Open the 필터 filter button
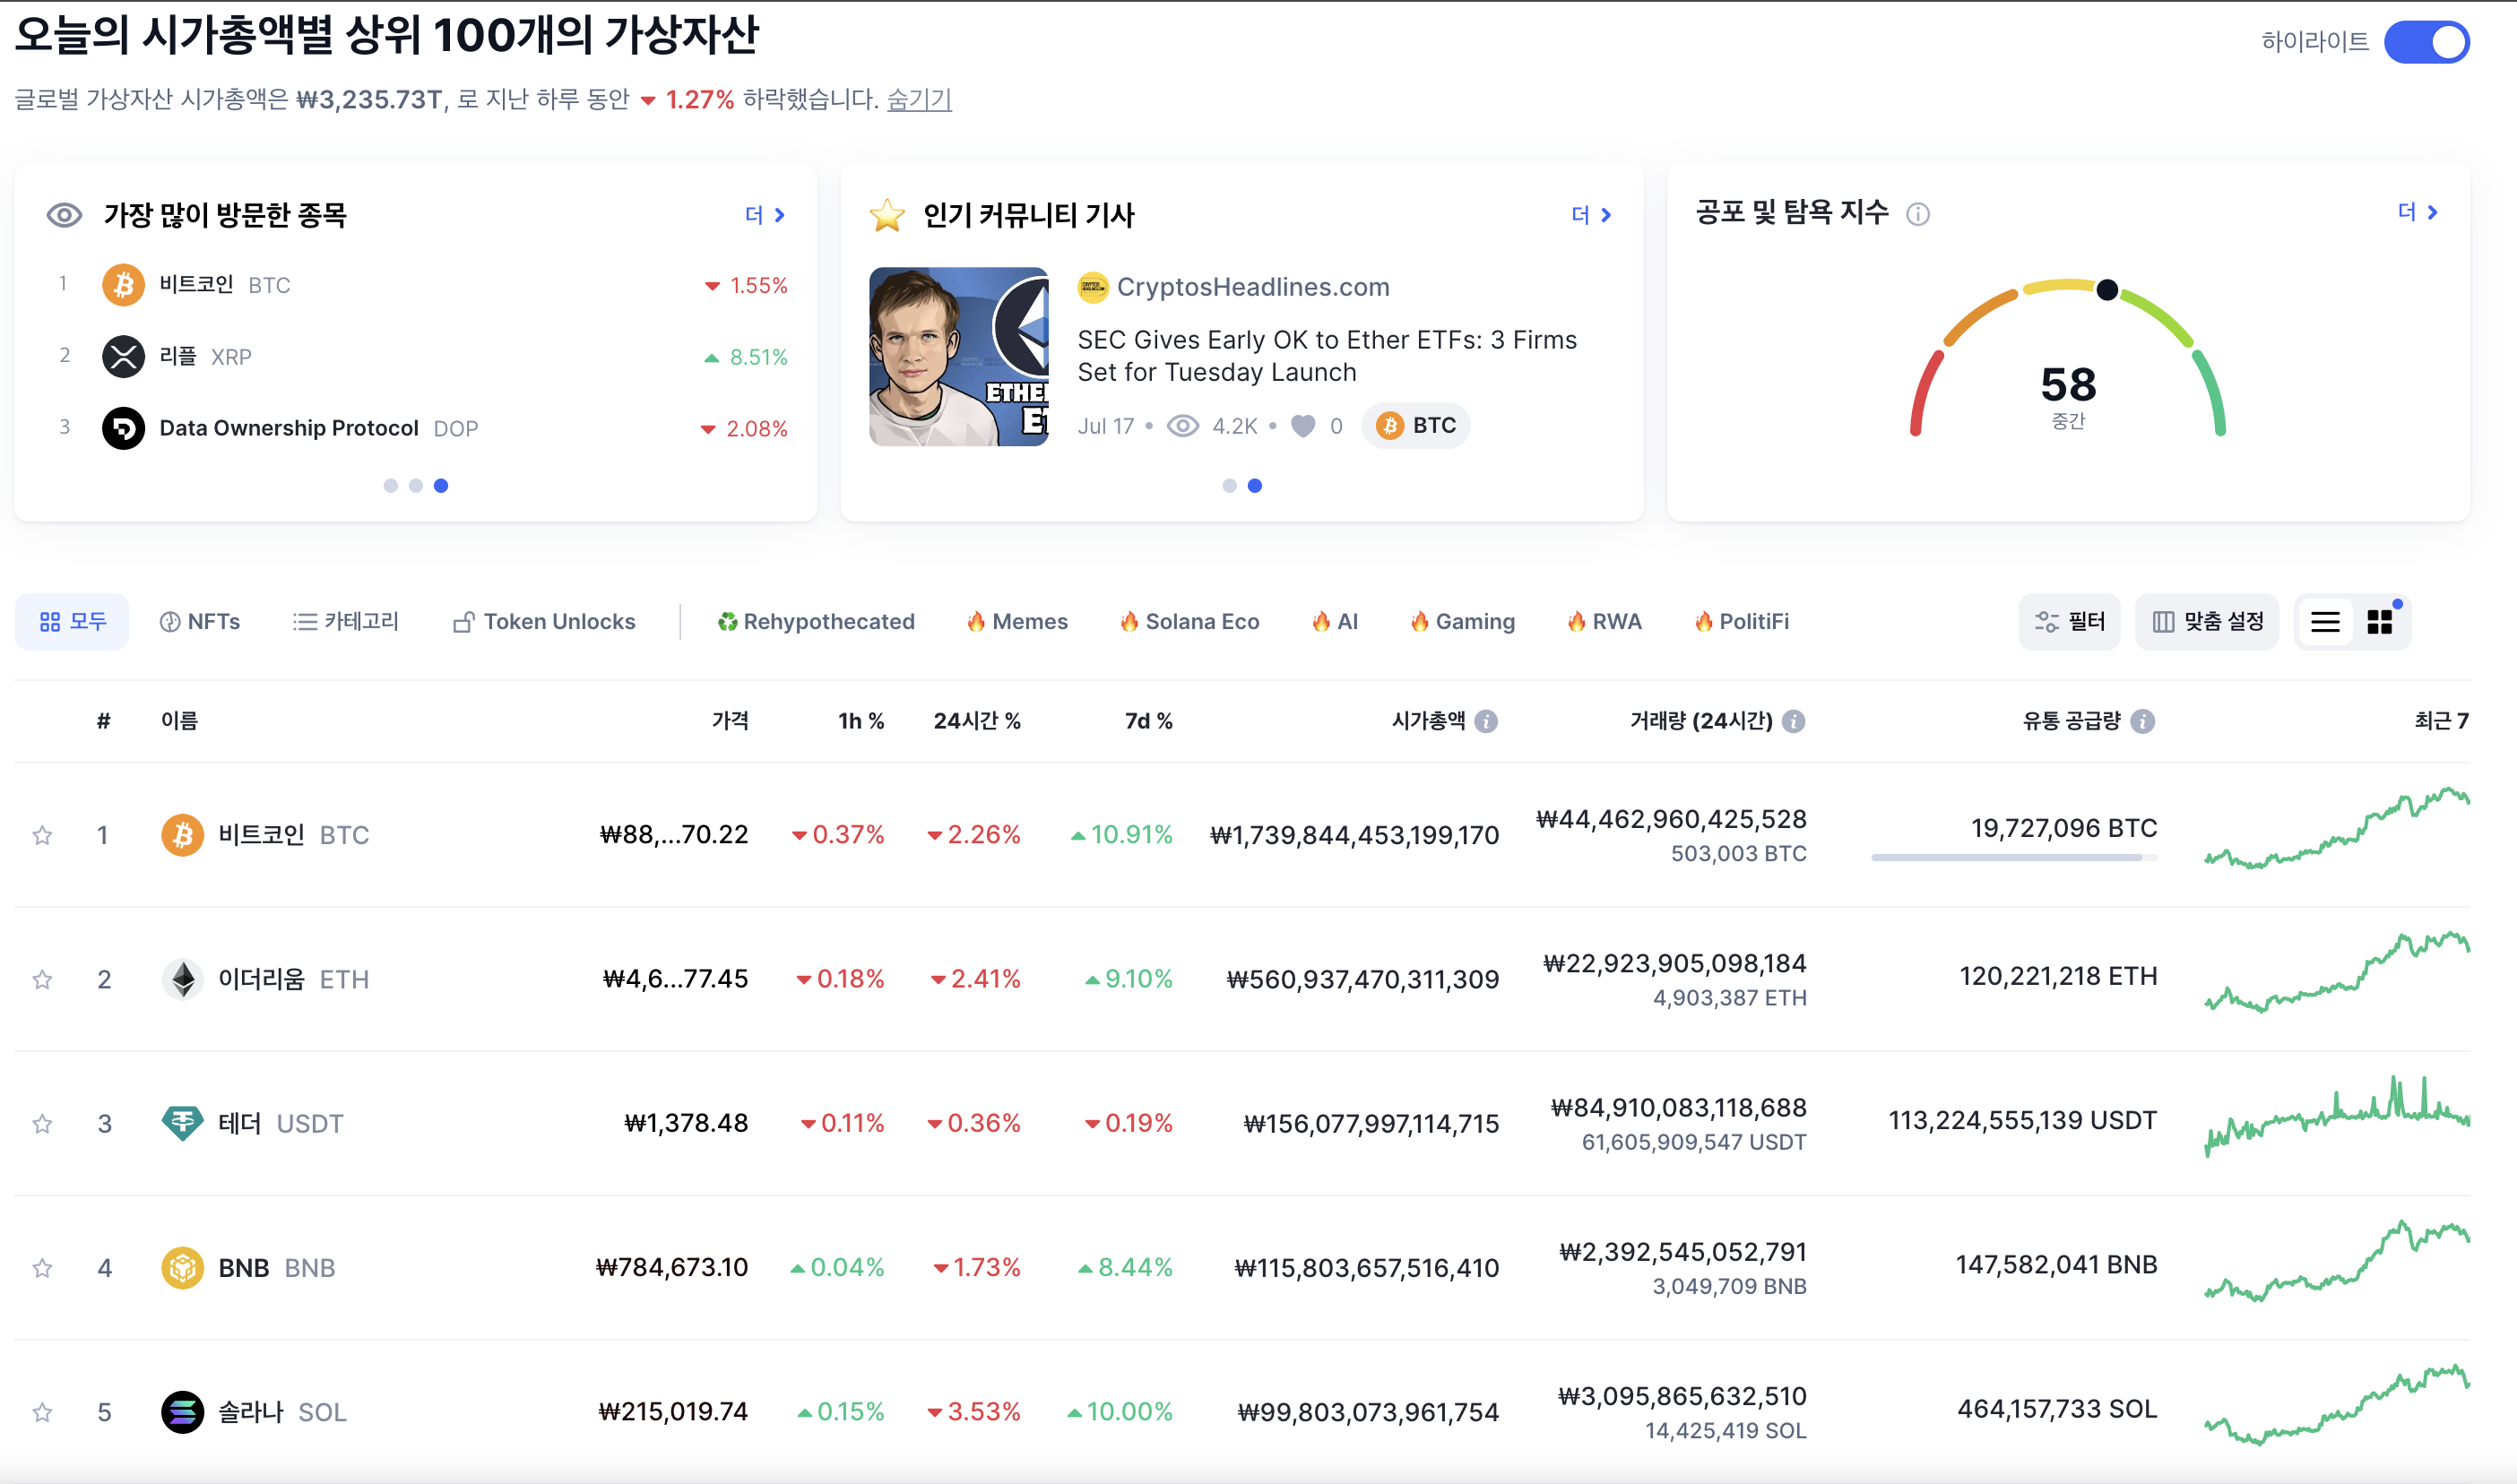The image size is (2517, 1484). click(x=2069, y=622)
